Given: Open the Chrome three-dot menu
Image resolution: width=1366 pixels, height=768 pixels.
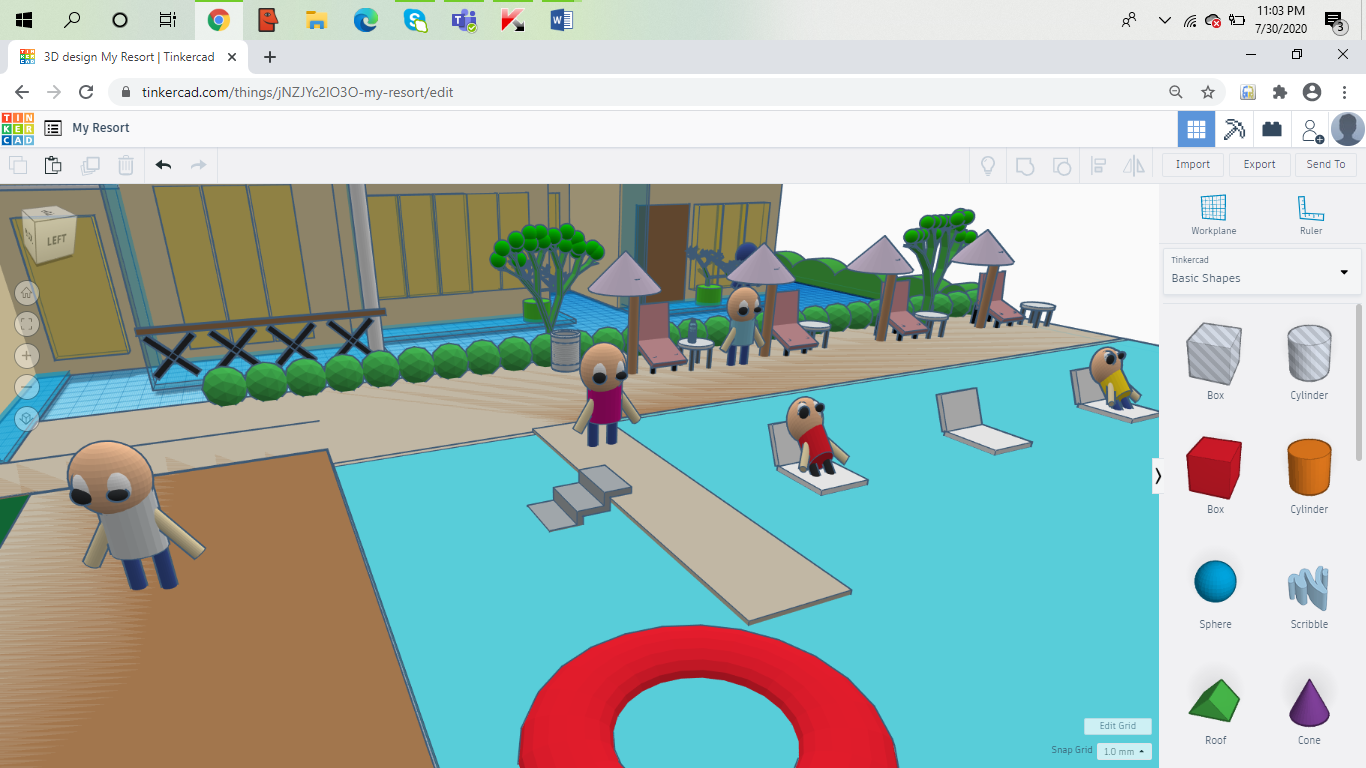Looking at the screenshot, I should [x=1345, y=92].
